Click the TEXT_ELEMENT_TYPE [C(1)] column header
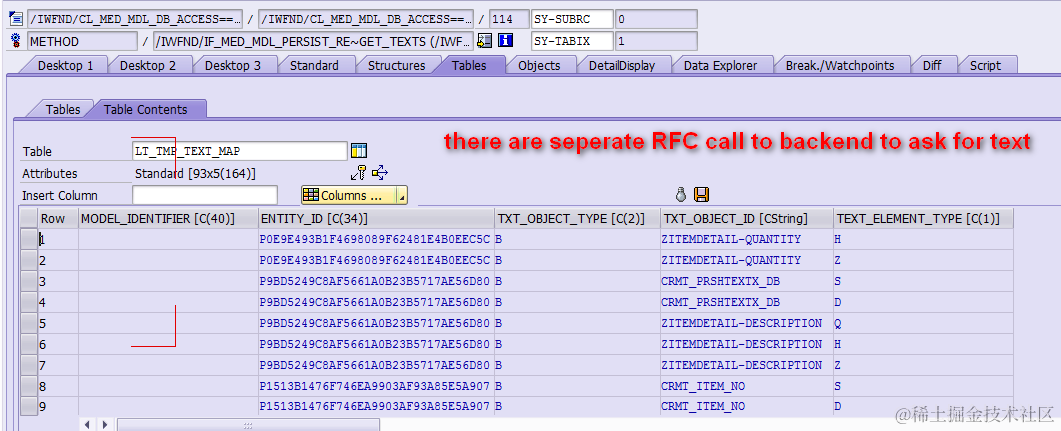1061x431 pixels. [923, 218]
